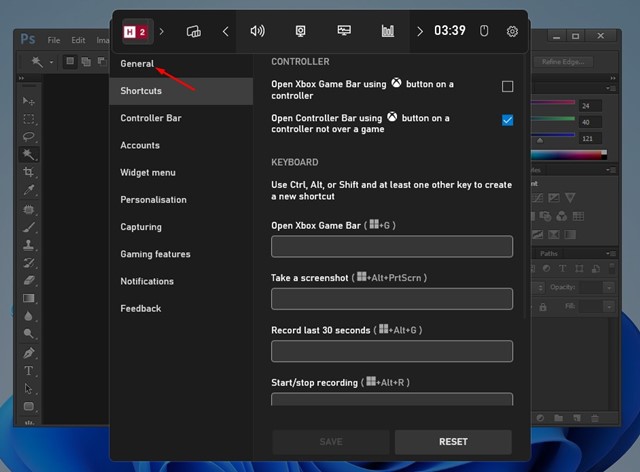Screen dimensions: 640x472
Task: Select the Rounded Rectangle shape tool
Action: pos(29,406)
